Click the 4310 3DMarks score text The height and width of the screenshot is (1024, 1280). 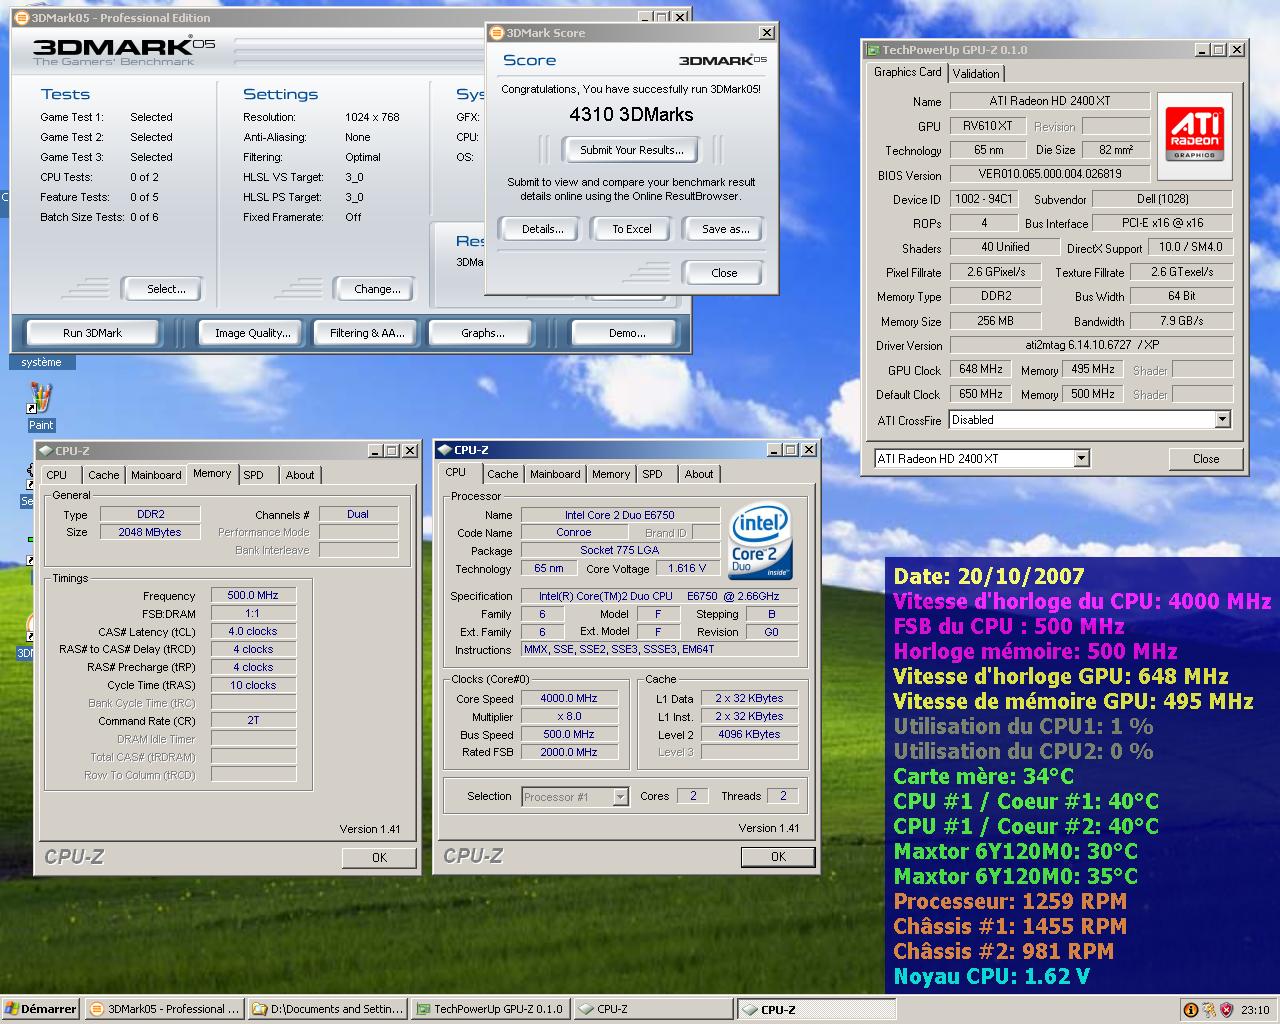(x=631, y=114)
